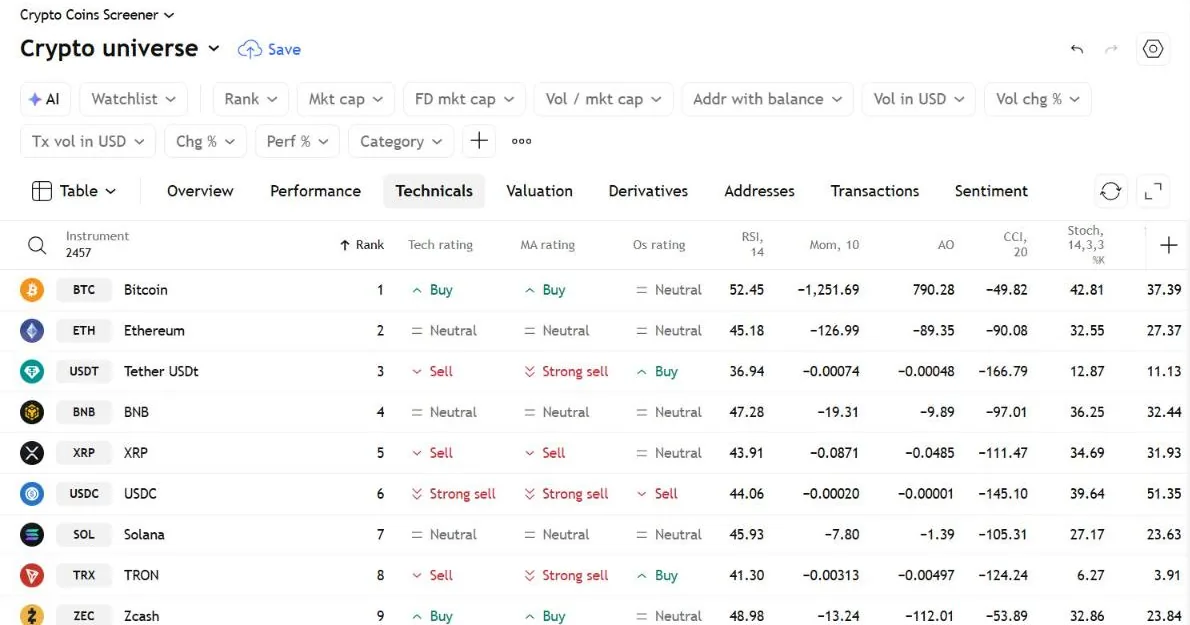Screen dimensions: 1190x625
Task: Select the Technicals tab
Action: 434,191
